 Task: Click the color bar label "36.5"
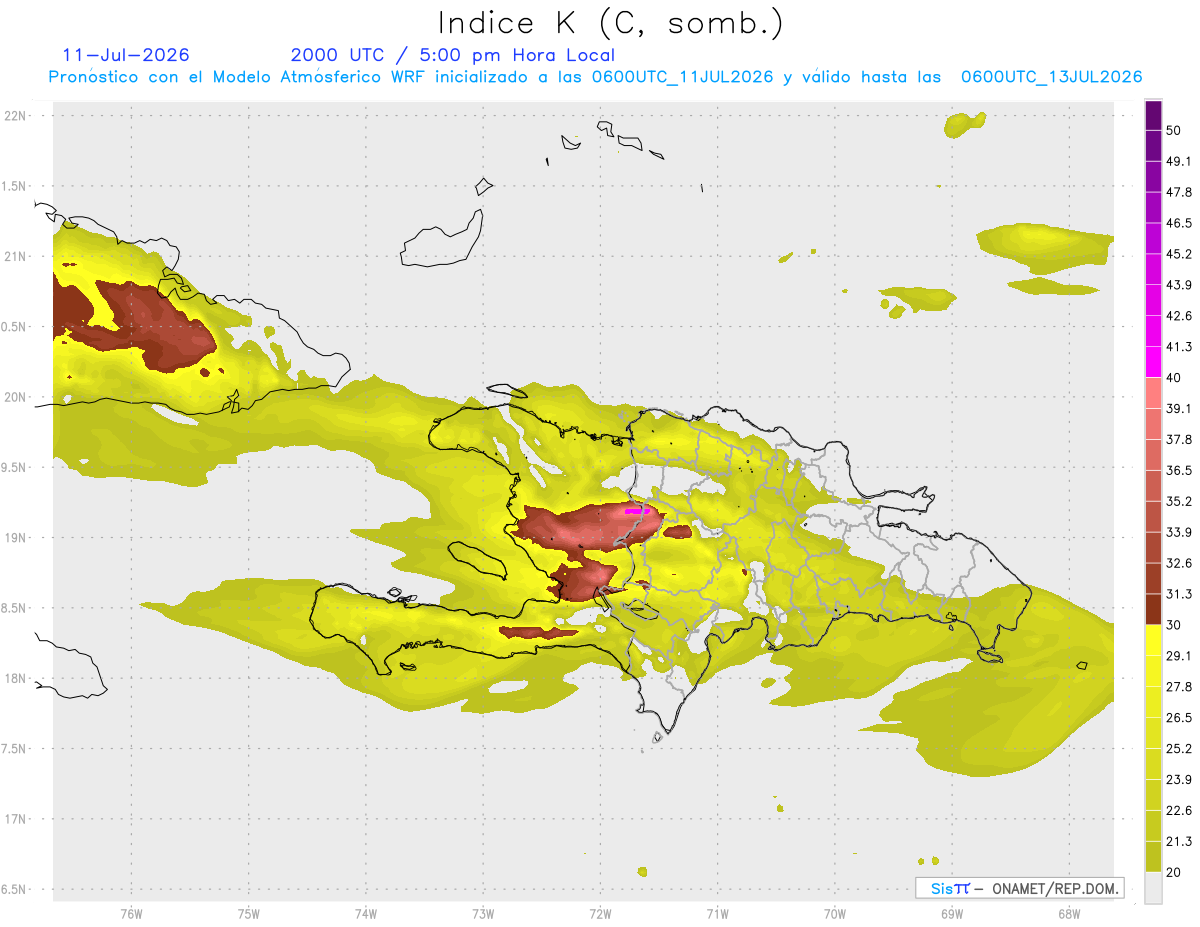(1179, 470)
